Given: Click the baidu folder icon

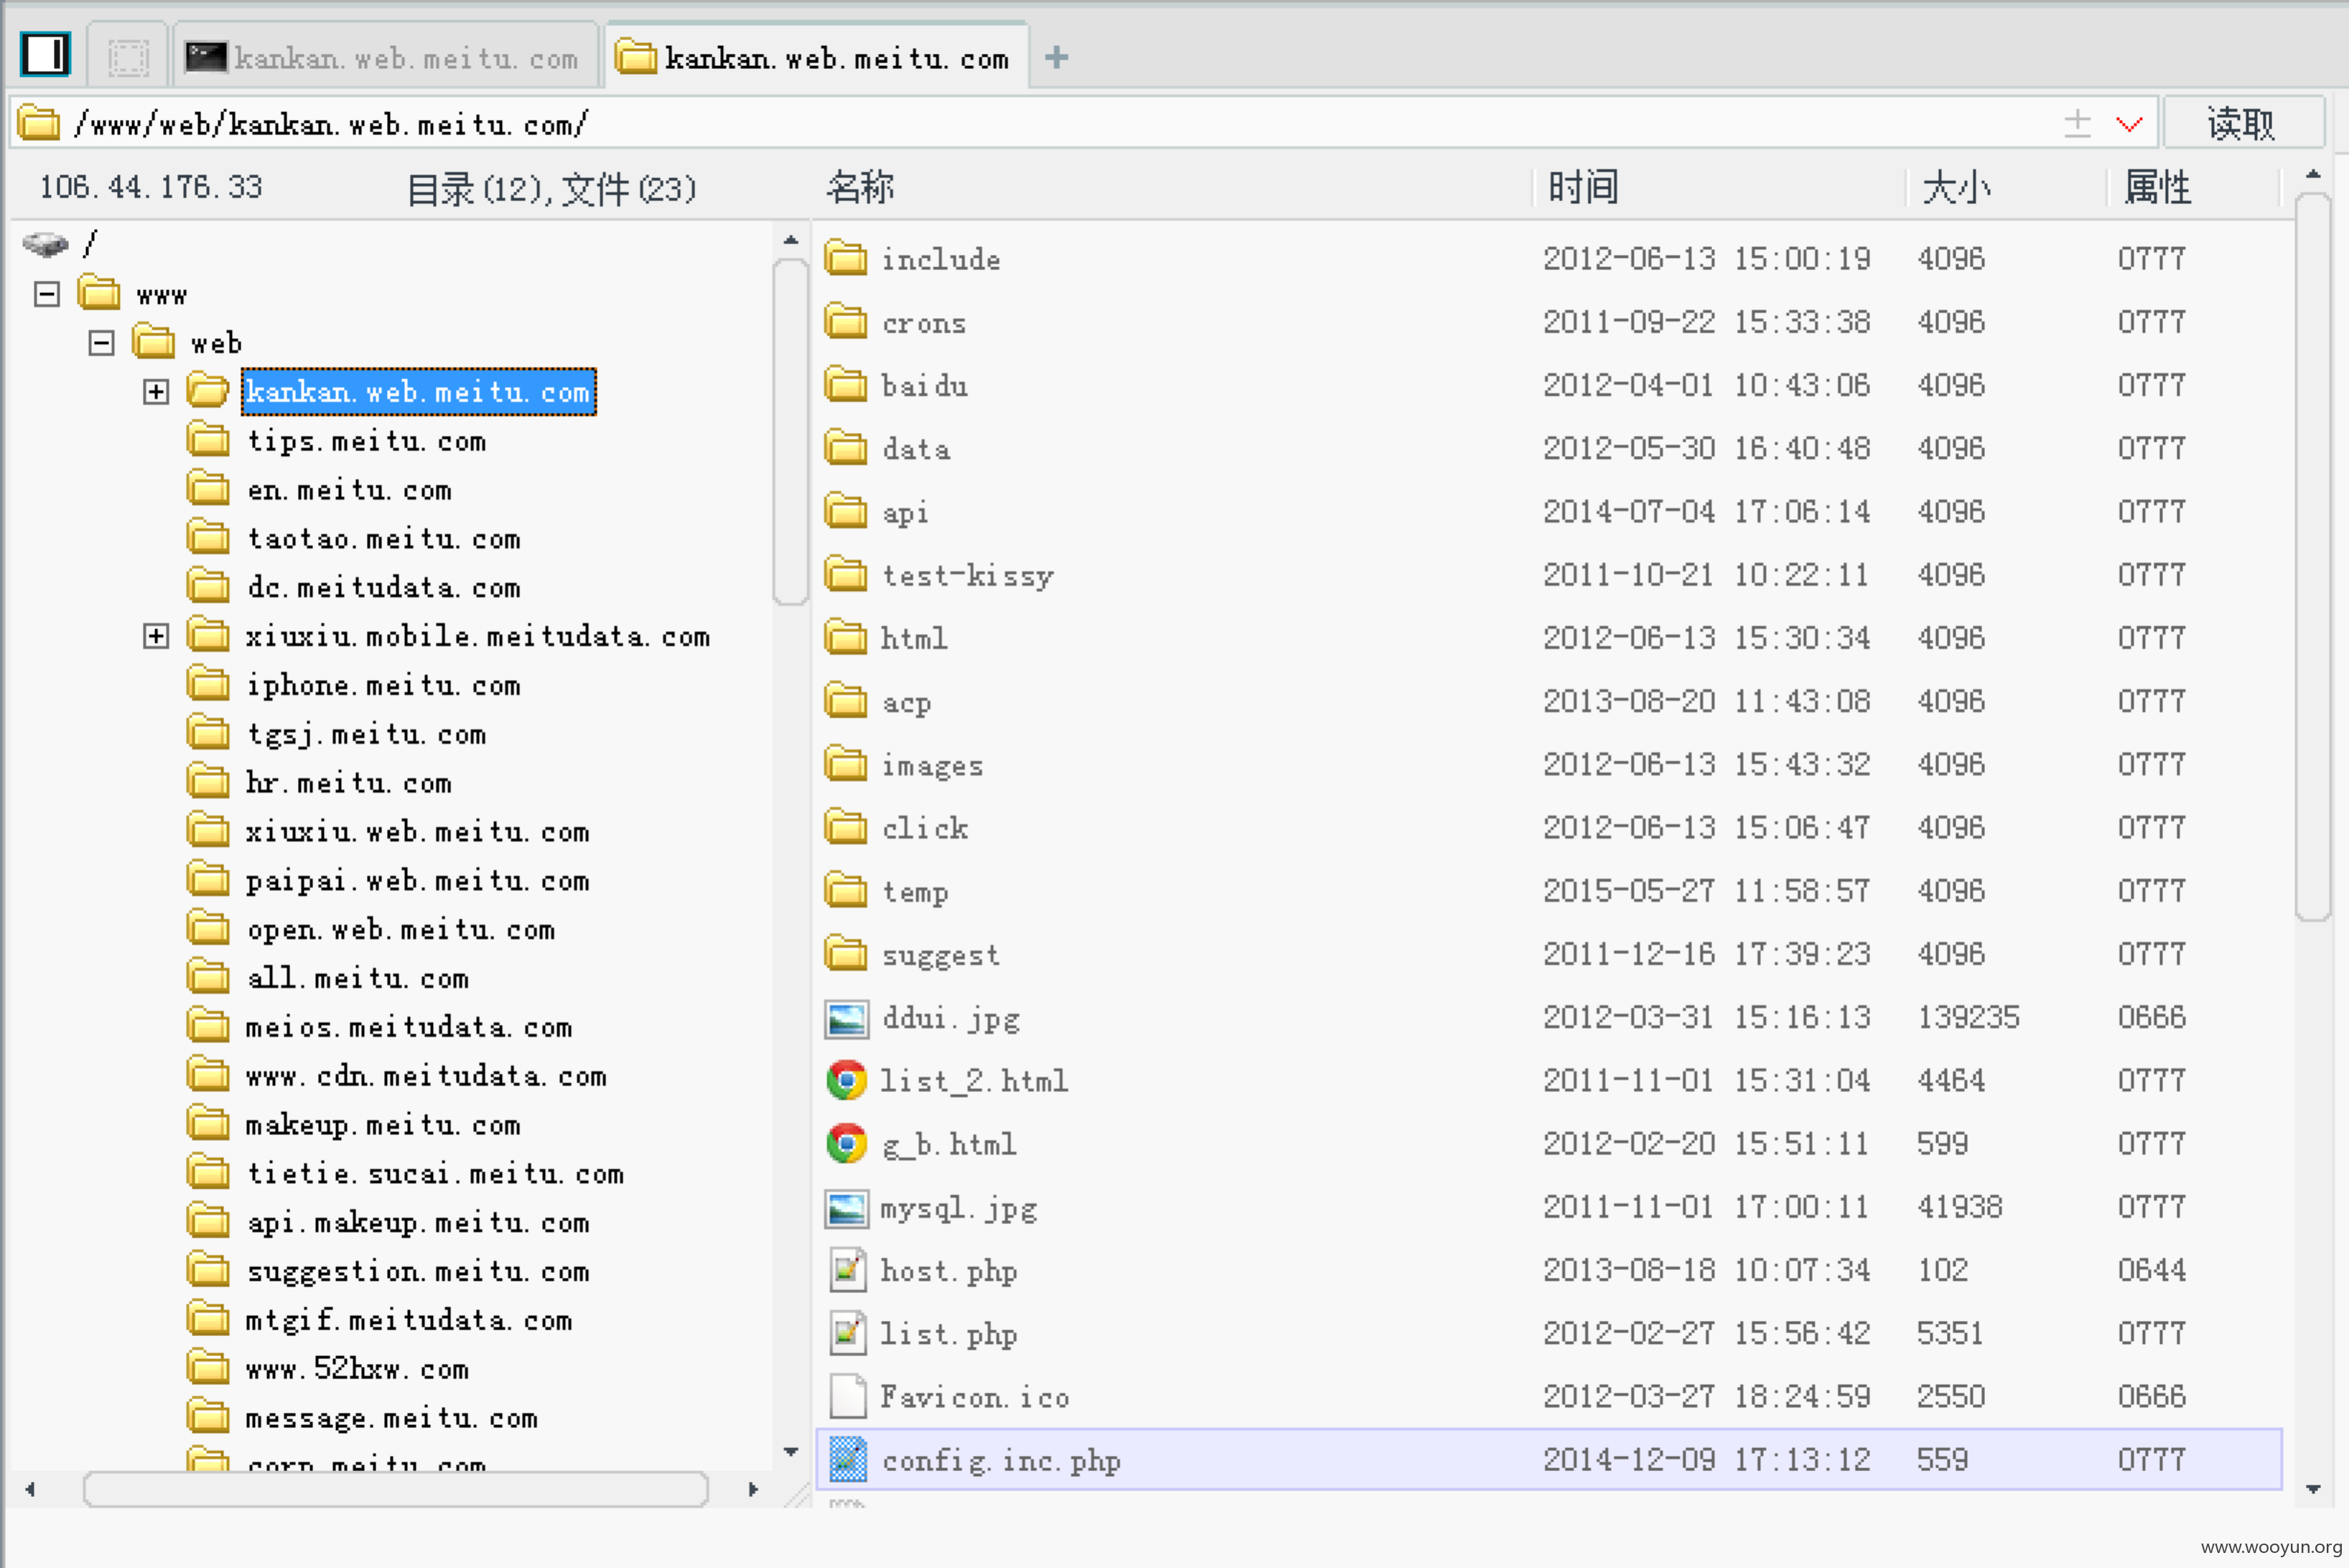Looking at the screenshot, I should [846, 384].
